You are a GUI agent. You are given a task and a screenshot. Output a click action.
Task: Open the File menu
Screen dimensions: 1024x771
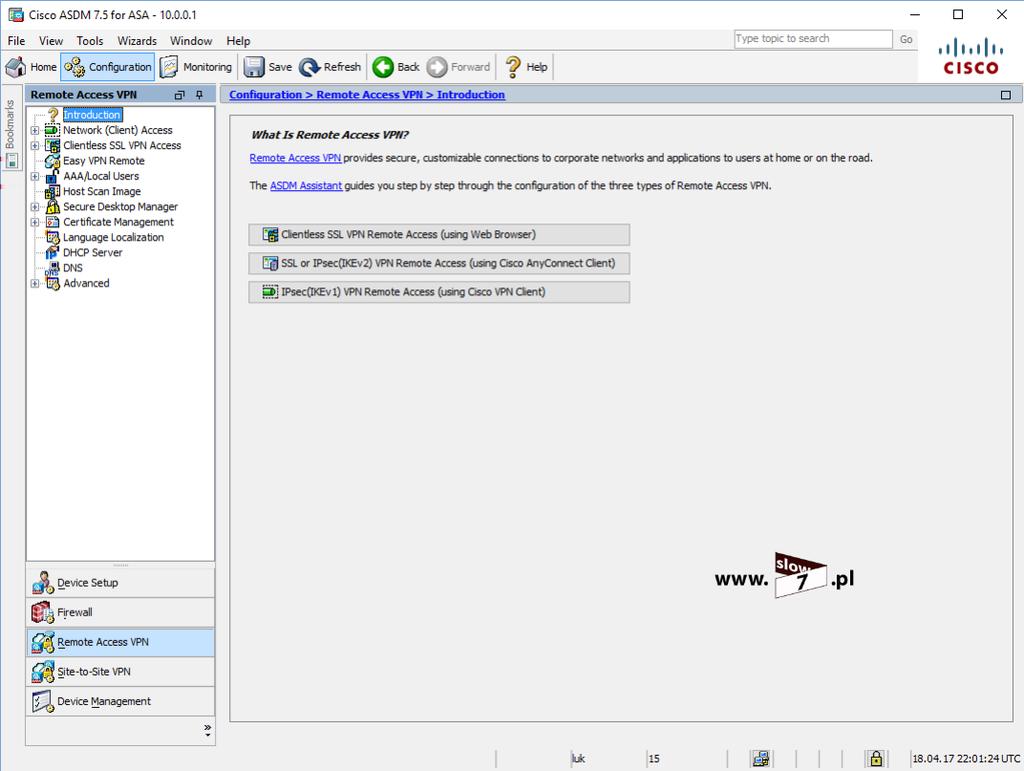[x=16, y=40]
